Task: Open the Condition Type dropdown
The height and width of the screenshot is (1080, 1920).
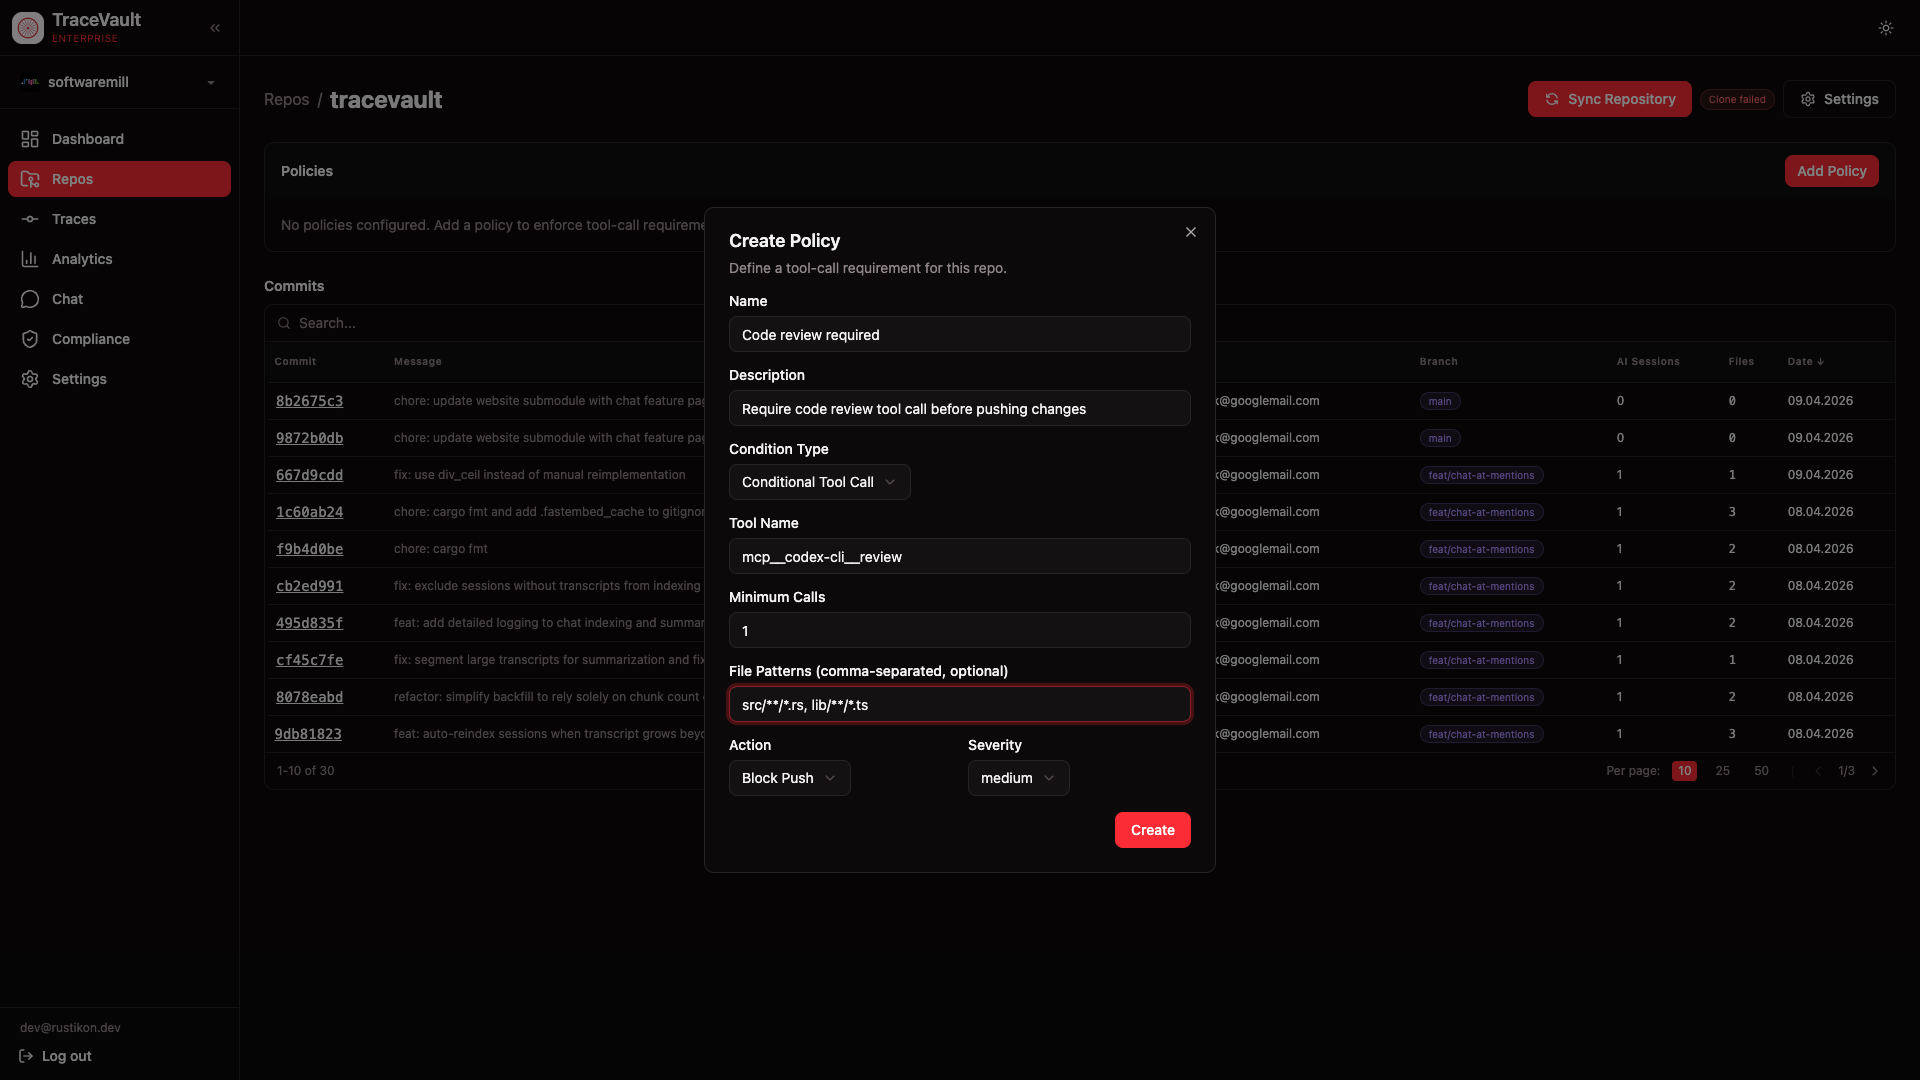Action: [x=819, y=482]
